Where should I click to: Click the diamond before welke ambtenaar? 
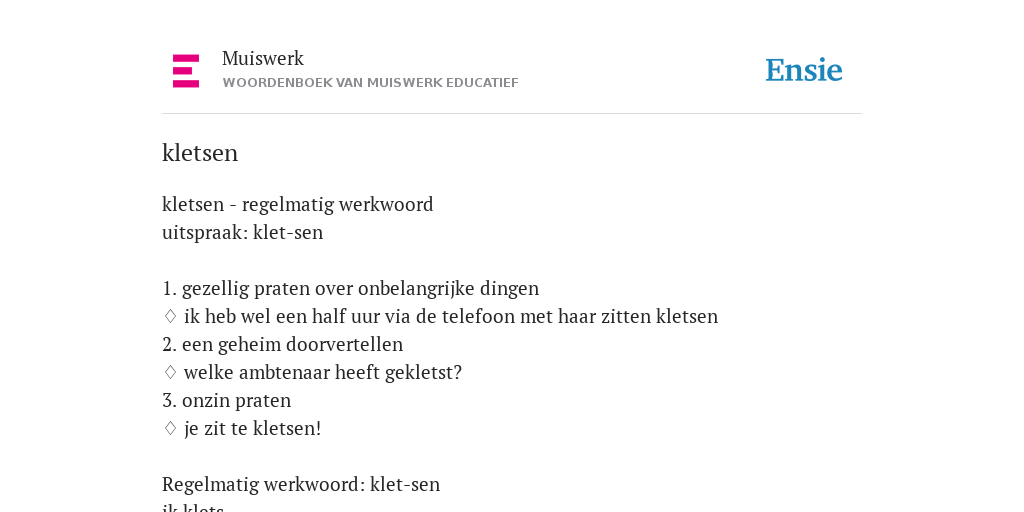tap(170, 372)
